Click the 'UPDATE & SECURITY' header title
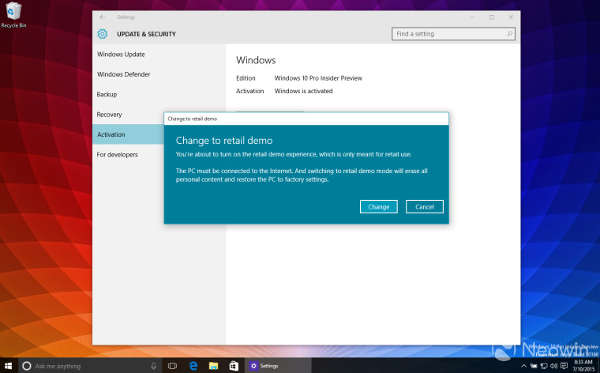600x373 pixels. click(146, 34)
